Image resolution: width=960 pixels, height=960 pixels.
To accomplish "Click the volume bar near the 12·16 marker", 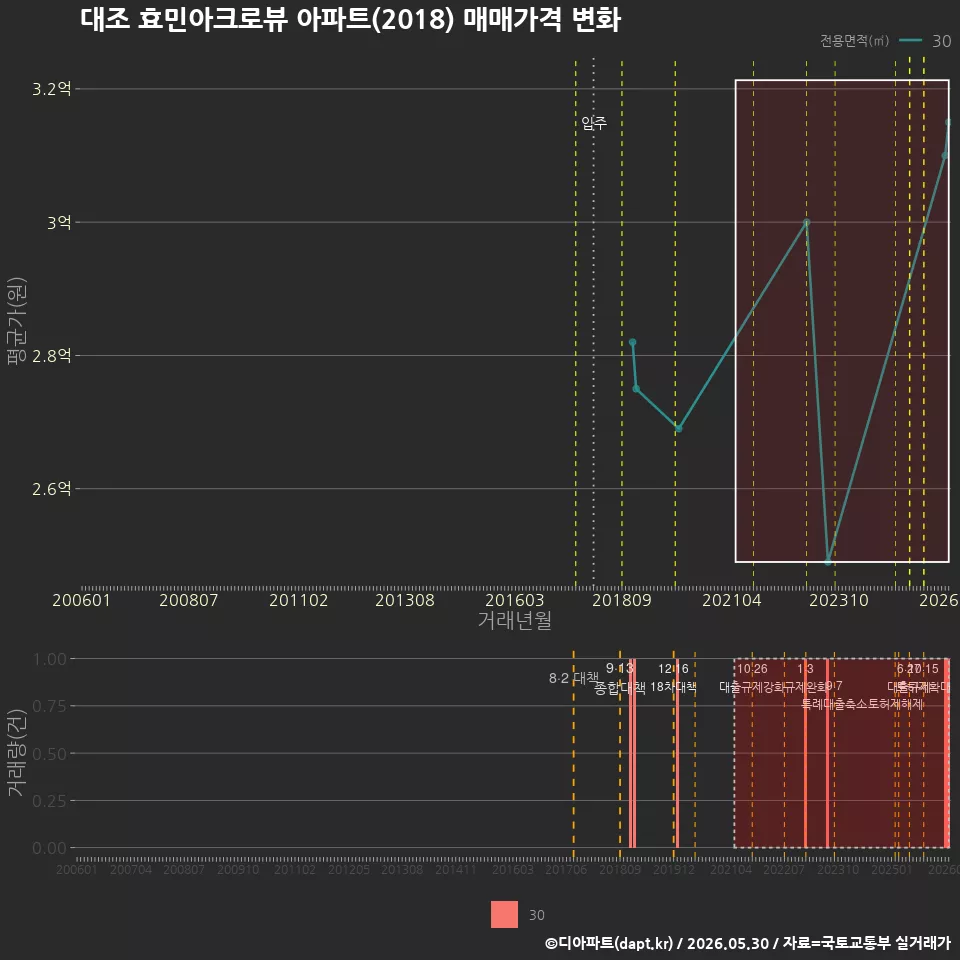I will [677, 753].
